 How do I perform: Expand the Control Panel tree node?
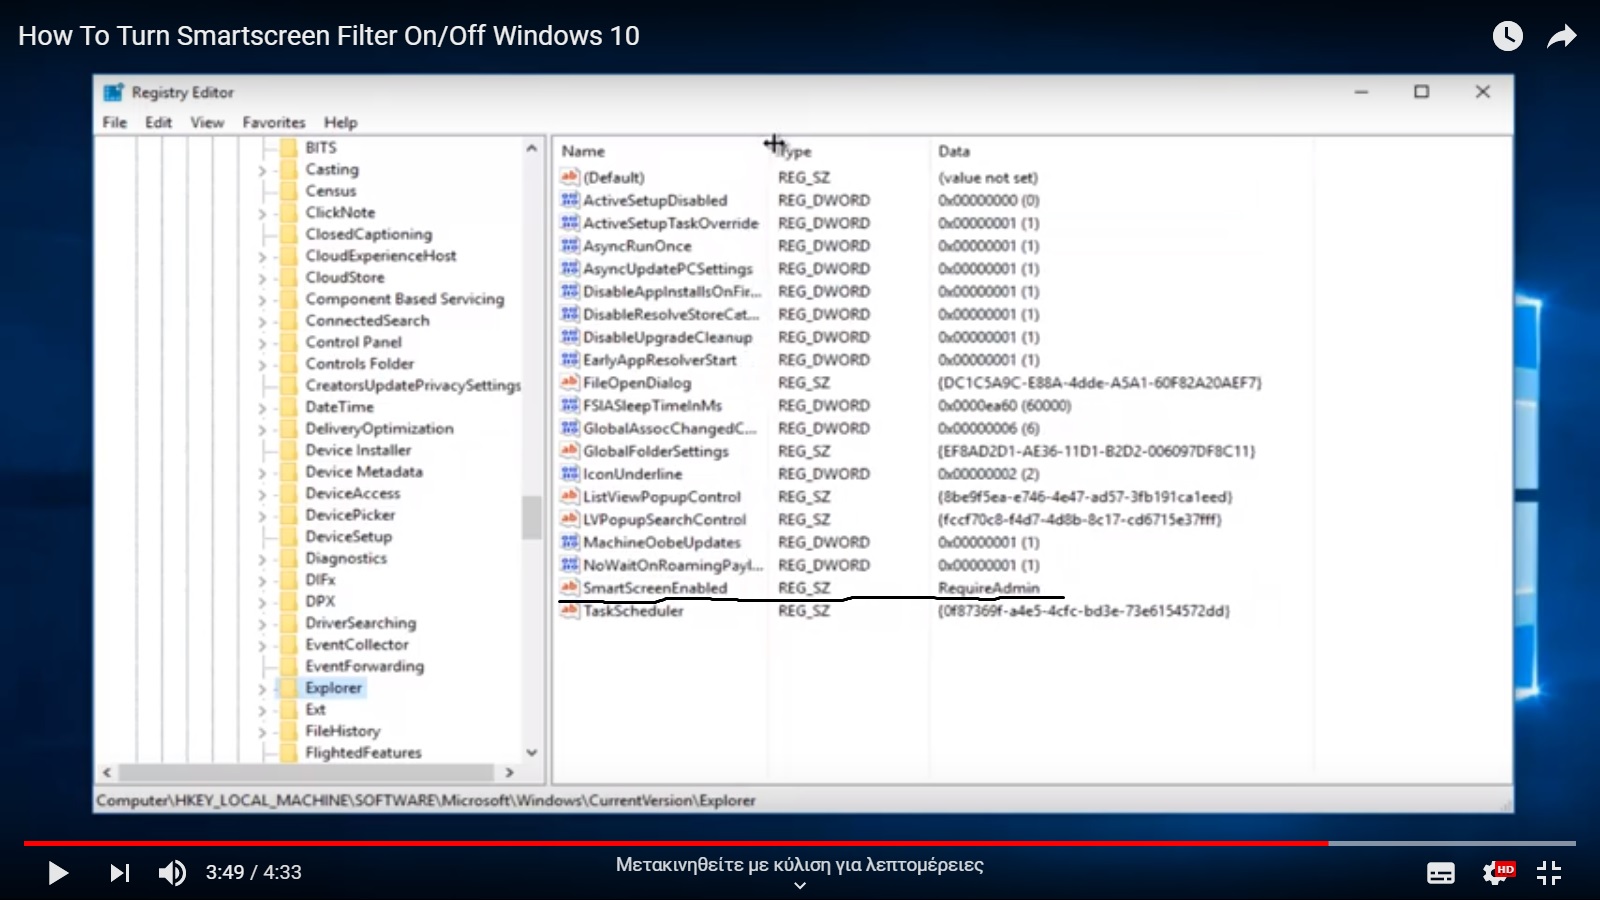[263, 343]
